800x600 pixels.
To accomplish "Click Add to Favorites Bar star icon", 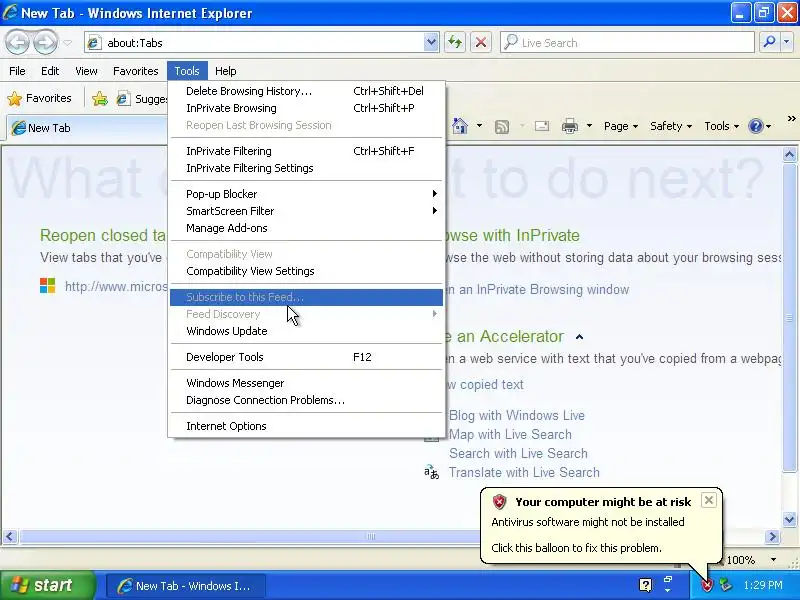I will pyautogui.click(x=100, y=98).
